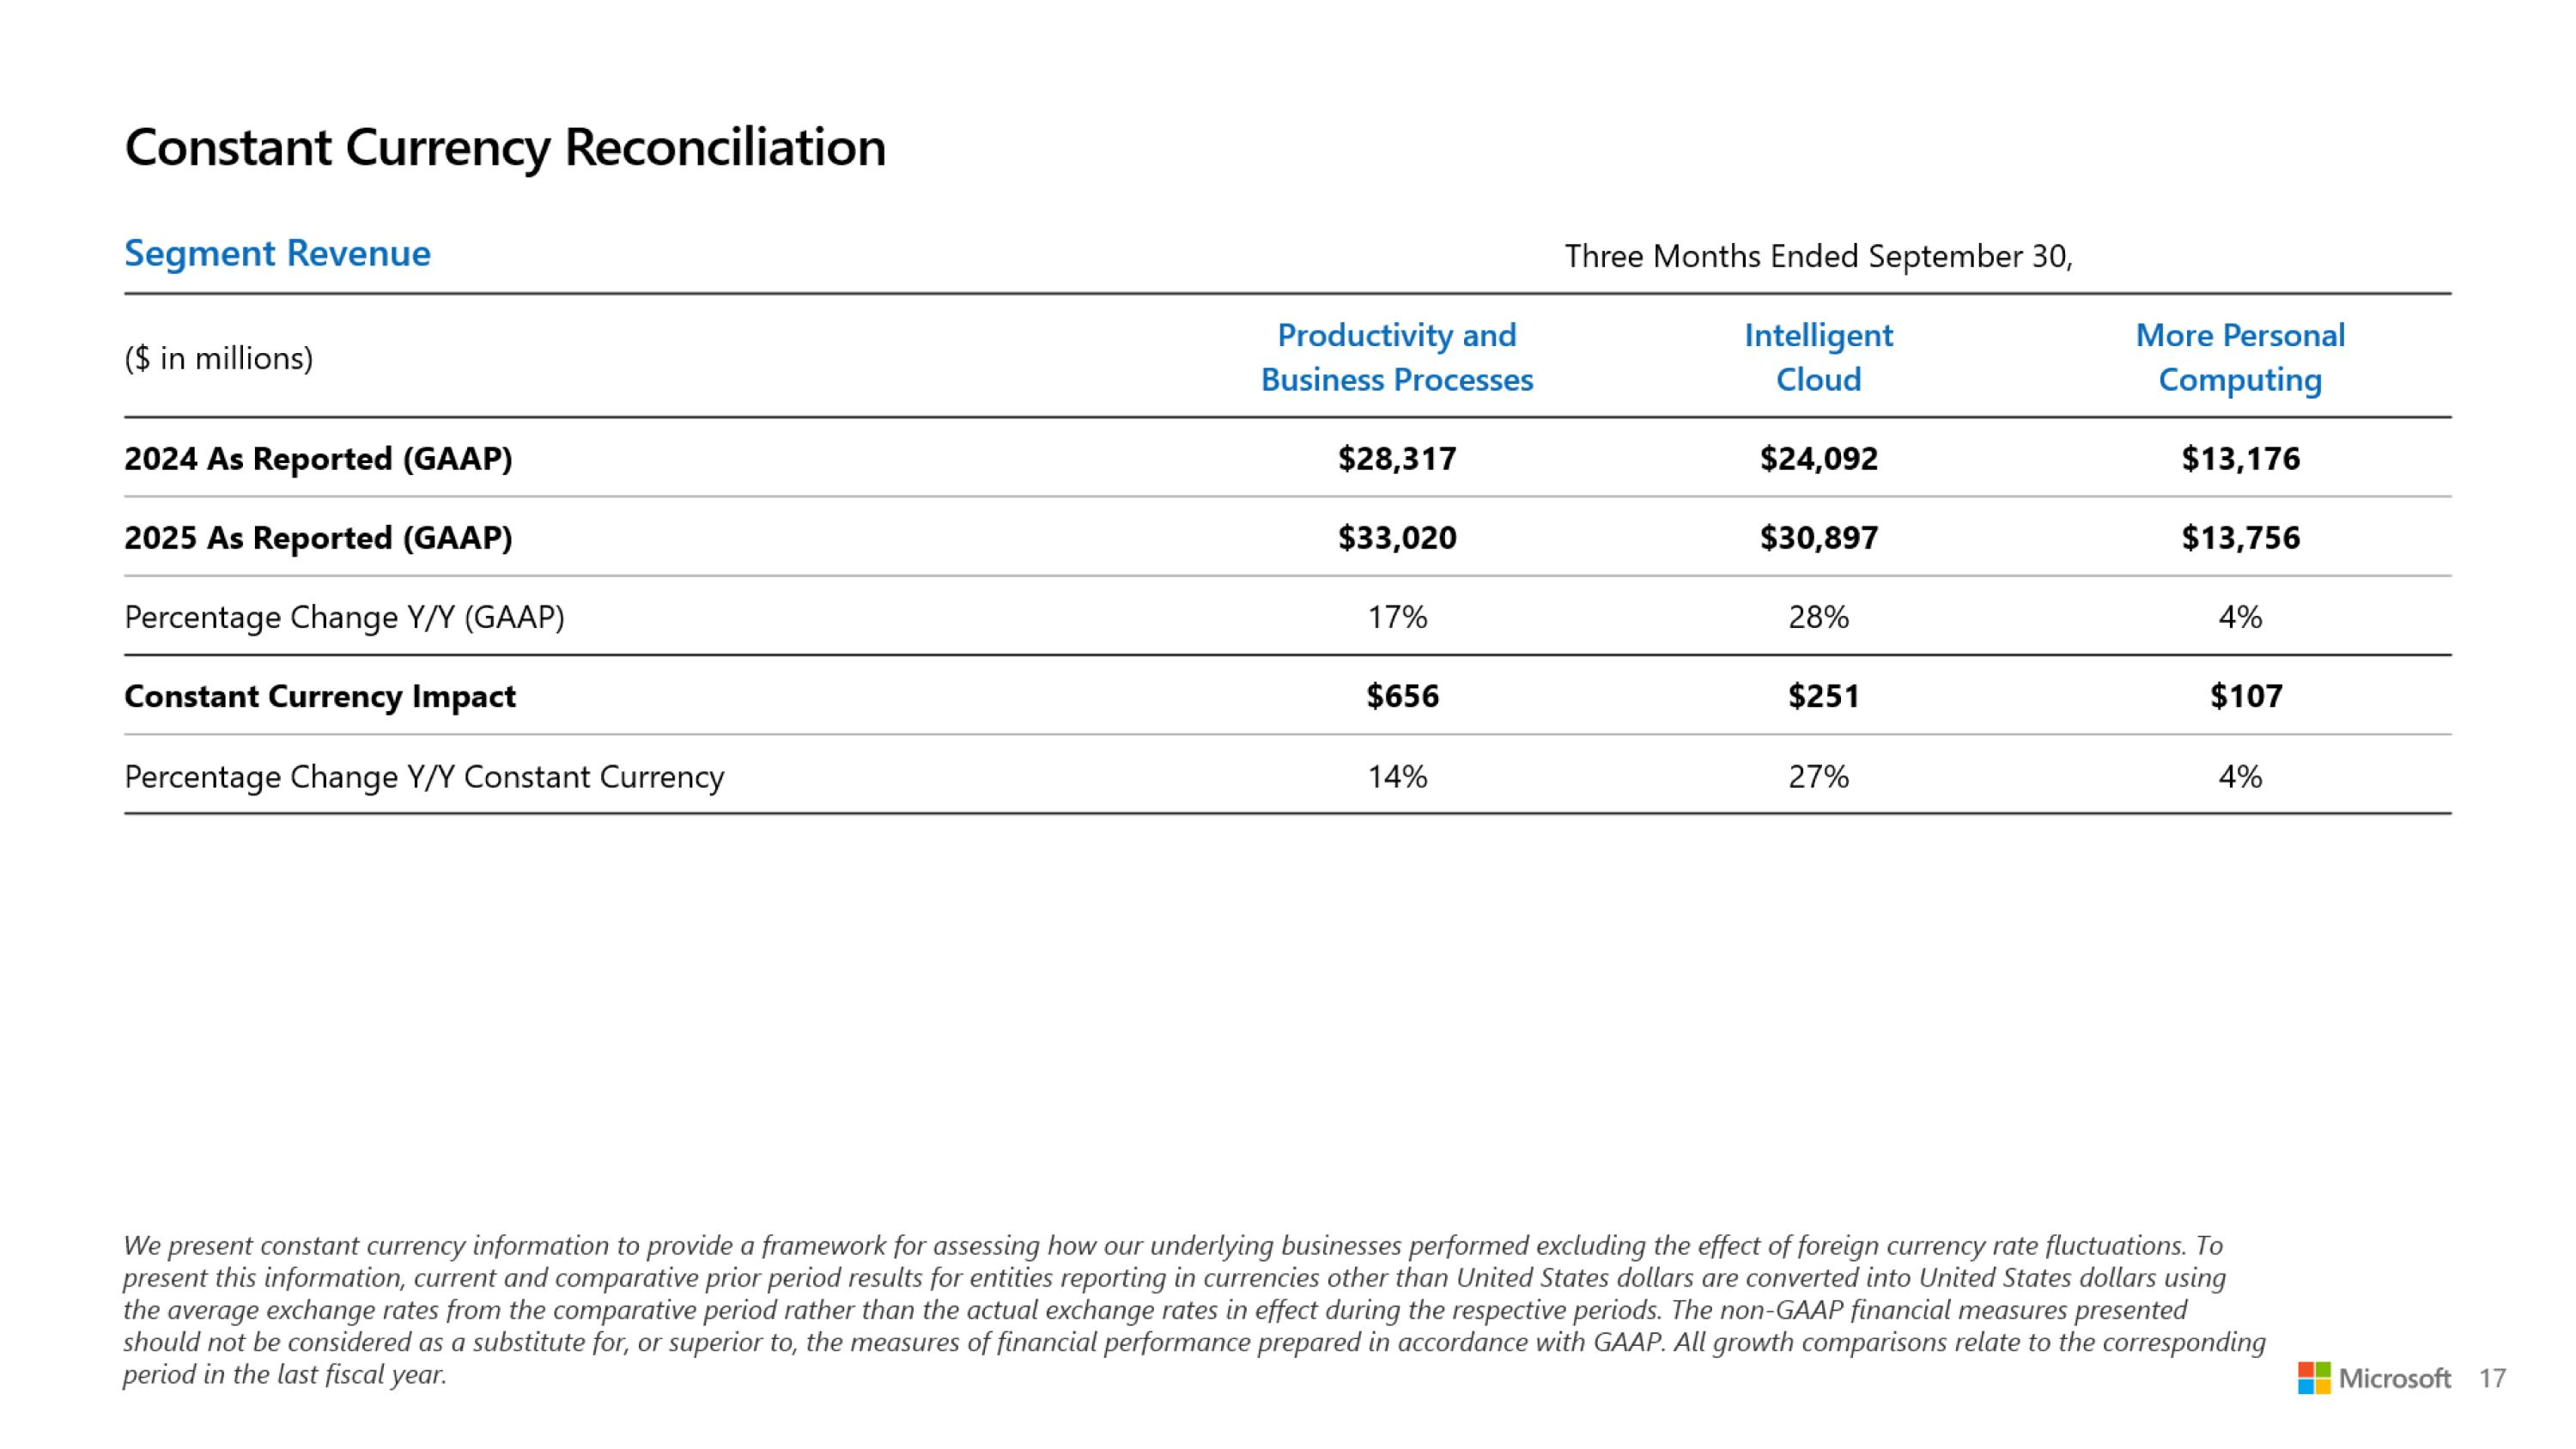
Task: Select the Percentage Change Y/Y Constant Currency label
Action: tap(424, 776)
